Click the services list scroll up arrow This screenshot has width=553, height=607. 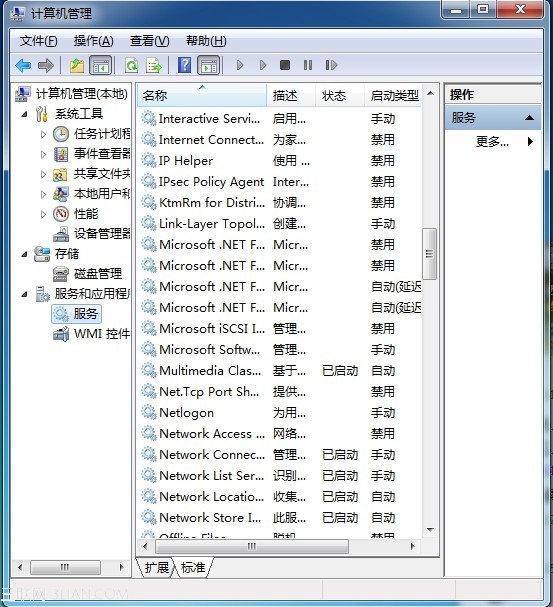(x=430, y=93)
